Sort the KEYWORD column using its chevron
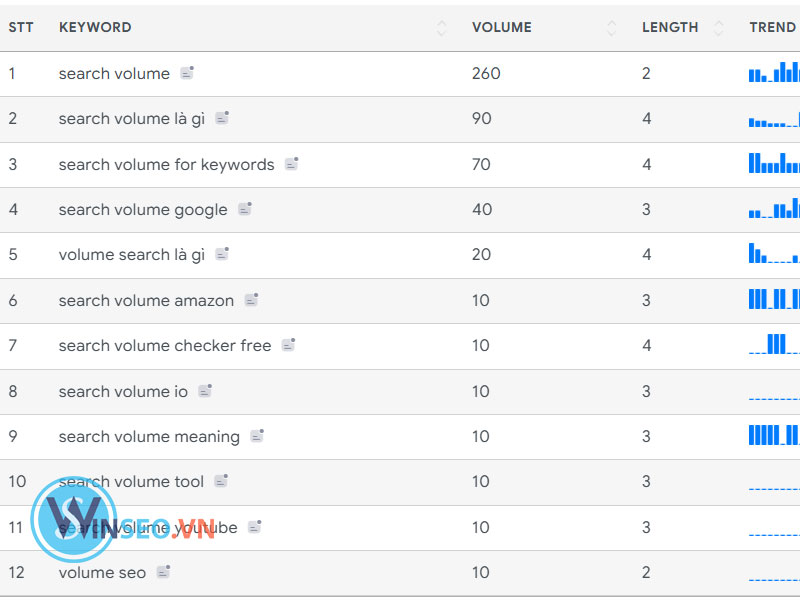Image resolution: width=800 pixels, height=600 pixels. coord(441,28)
